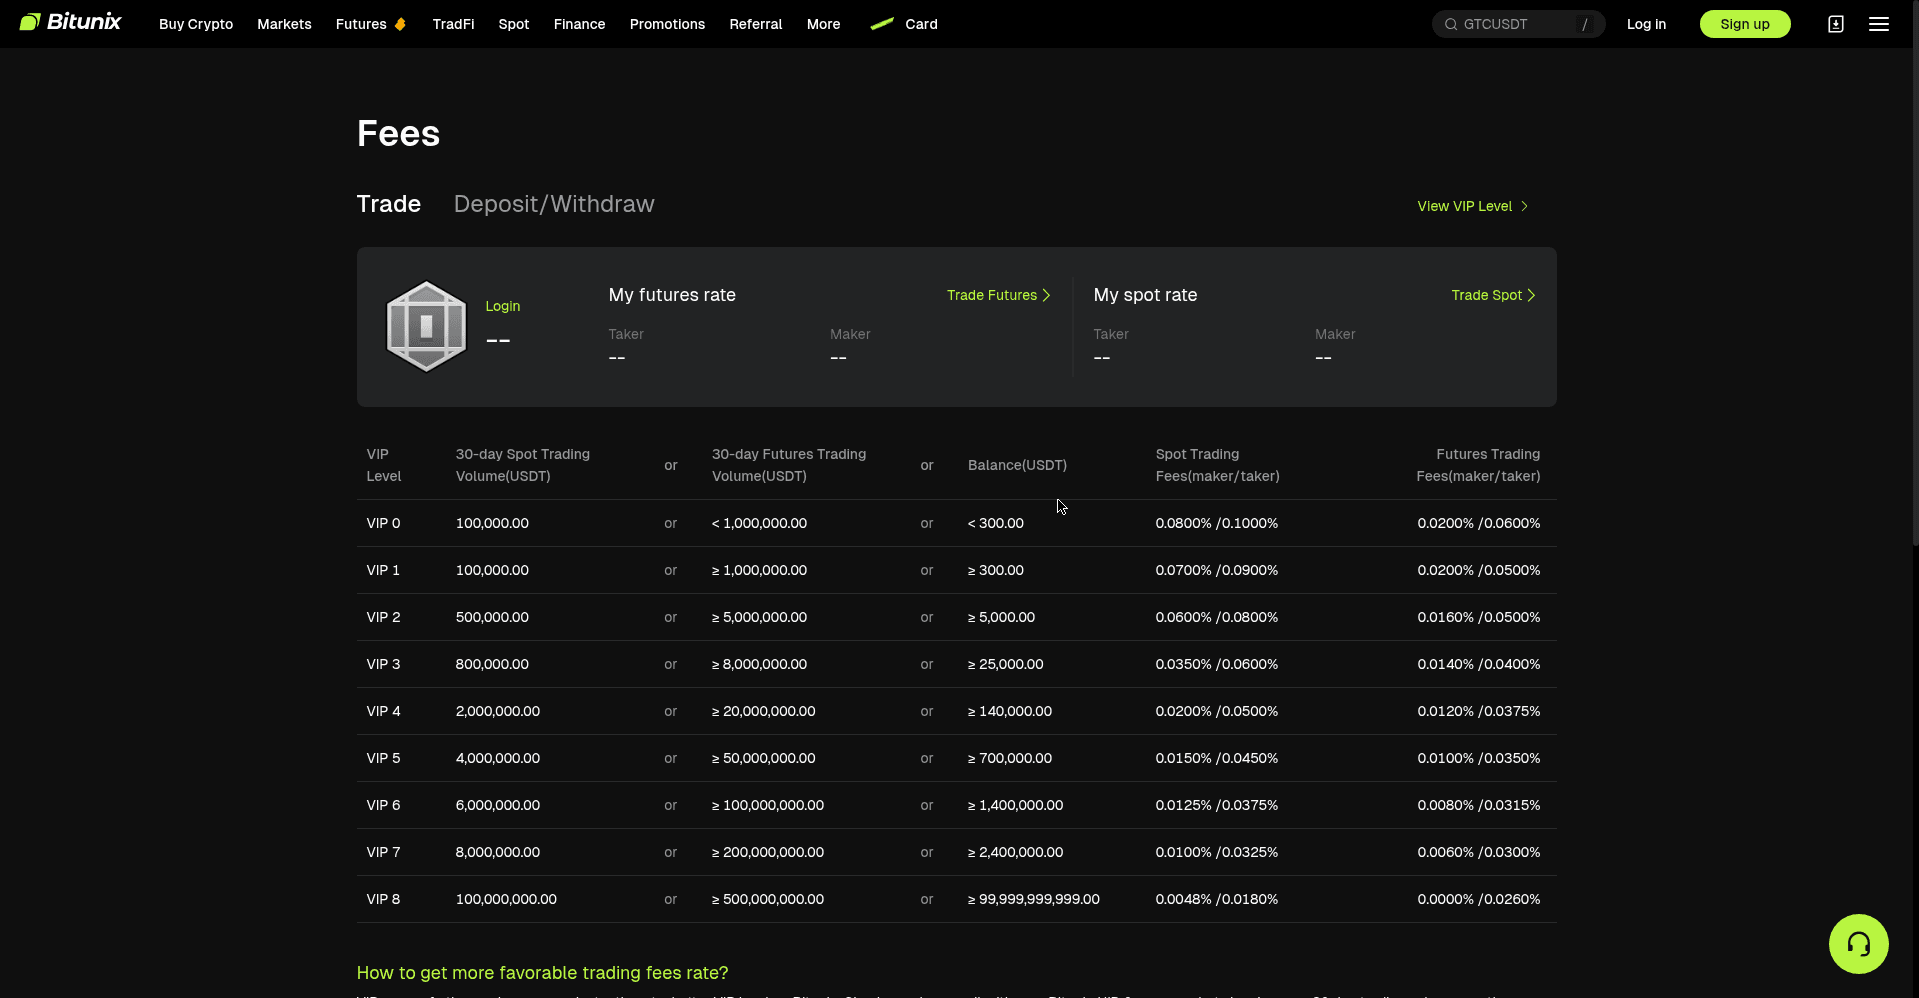Click the silver VIP badge emblem
This screenshot has height=998, width=1919.
pyautogui.click(x=427, y=326)
